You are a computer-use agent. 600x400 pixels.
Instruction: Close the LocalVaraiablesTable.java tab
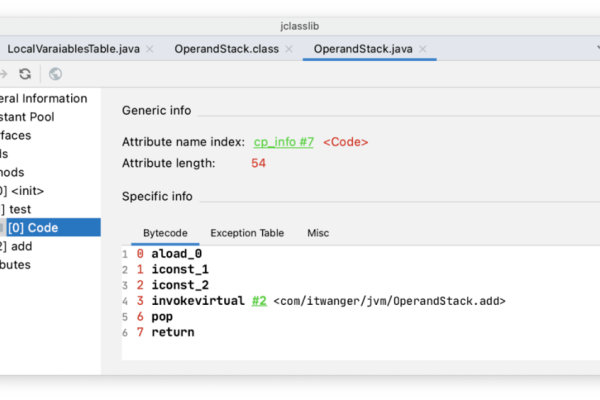click(149, 49)
